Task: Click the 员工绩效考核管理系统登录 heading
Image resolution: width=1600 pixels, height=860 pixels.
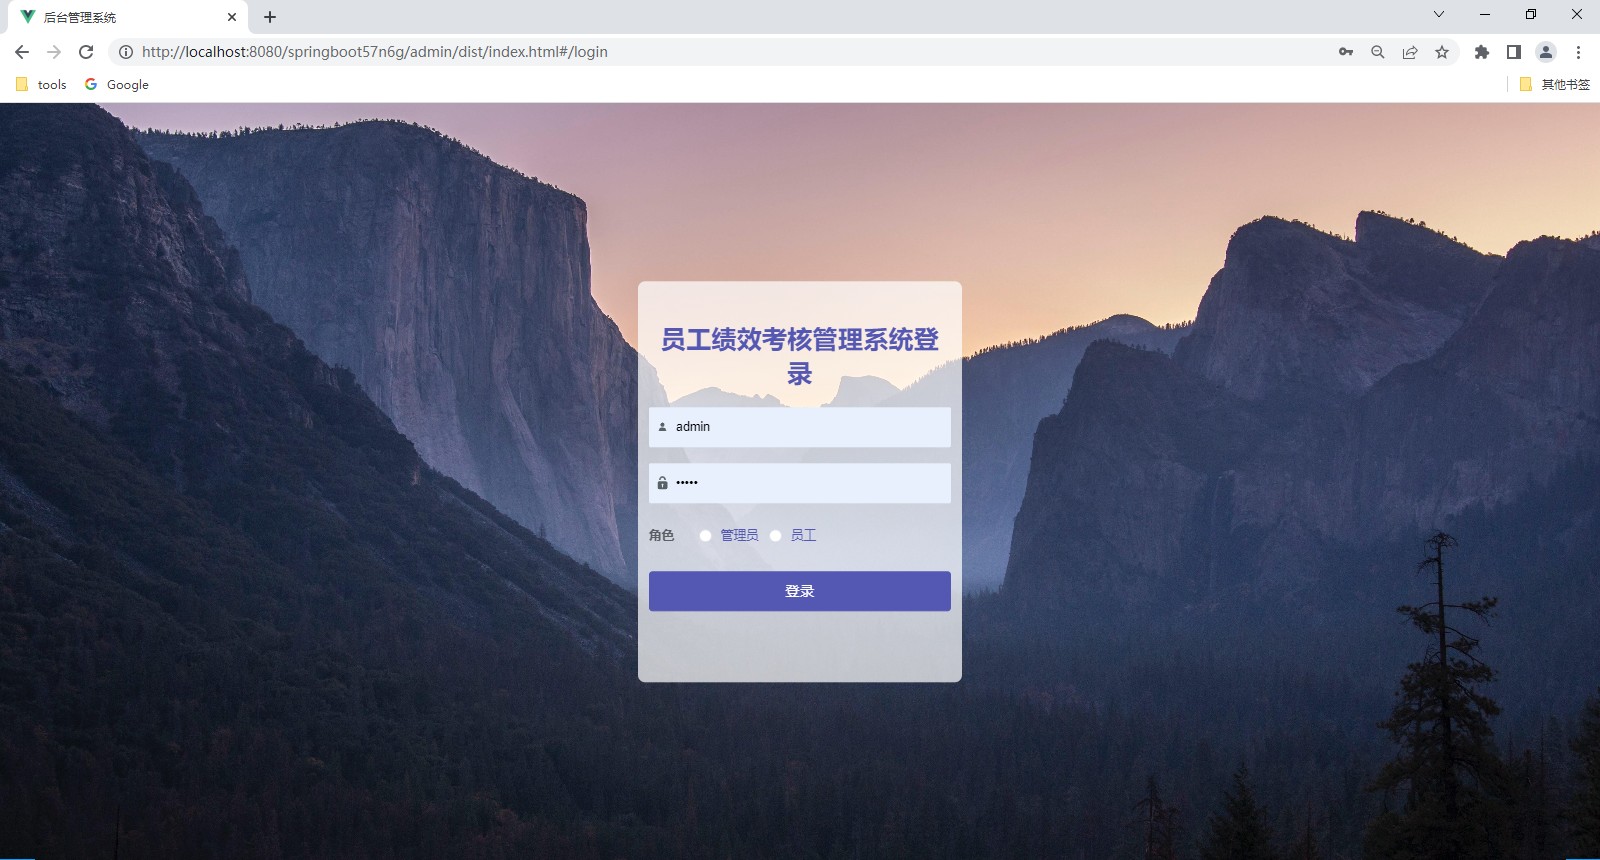Action: (800, 356)
